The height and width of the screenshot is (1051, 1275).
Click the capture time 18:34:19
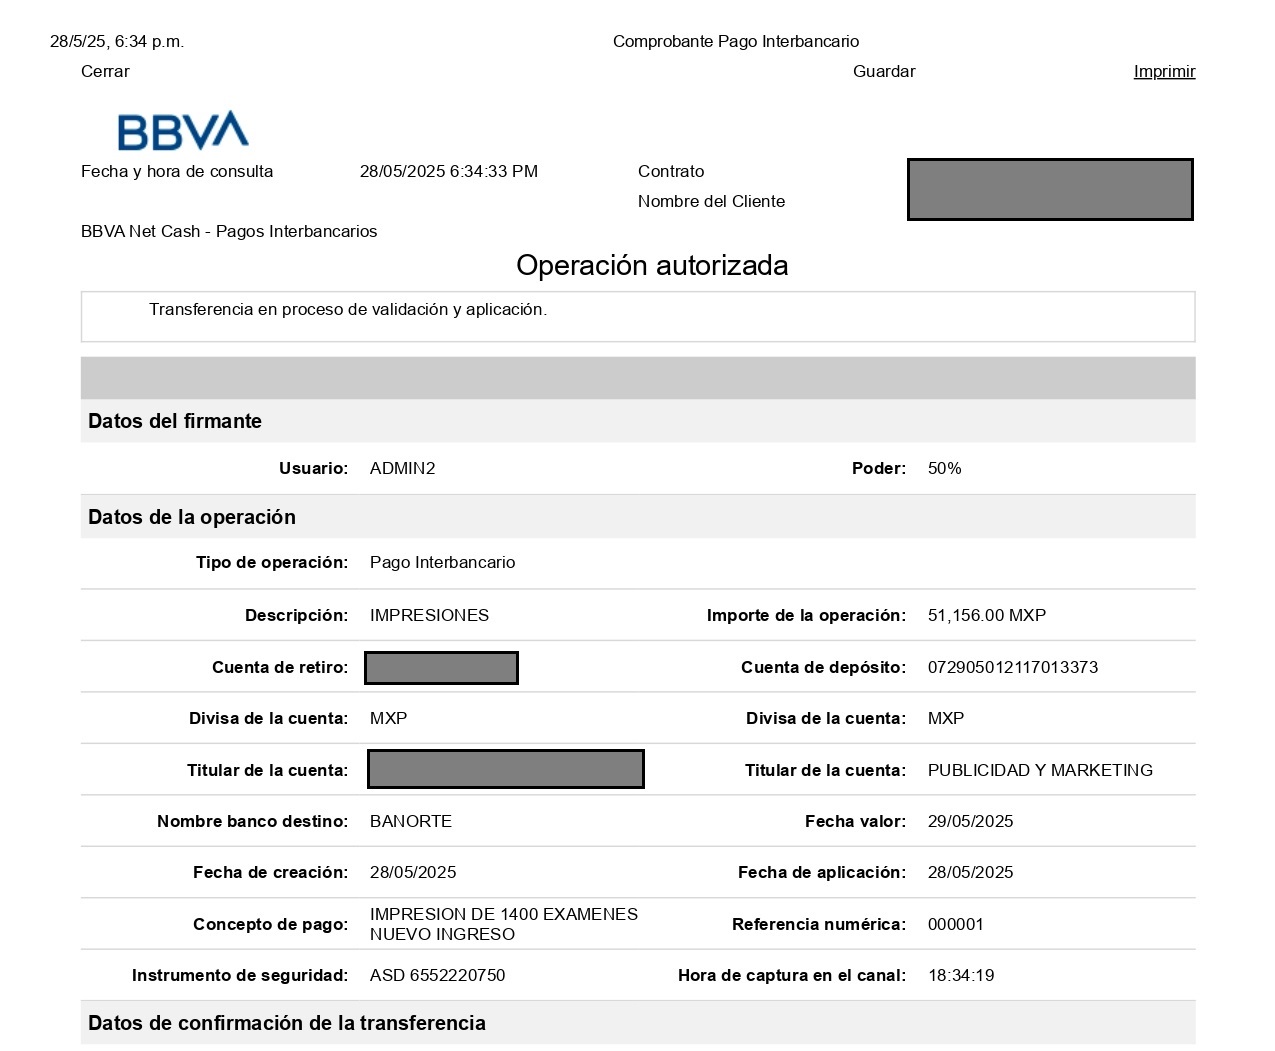click(x=960, y=975)
